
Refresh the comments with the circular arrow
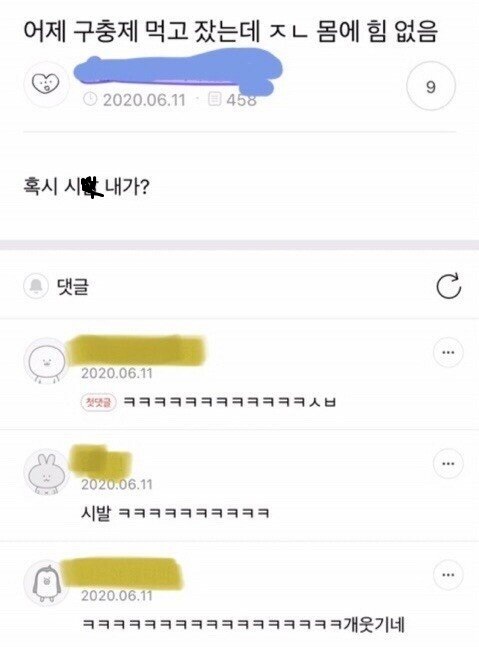pyautogui.click(x=448, y=286)
